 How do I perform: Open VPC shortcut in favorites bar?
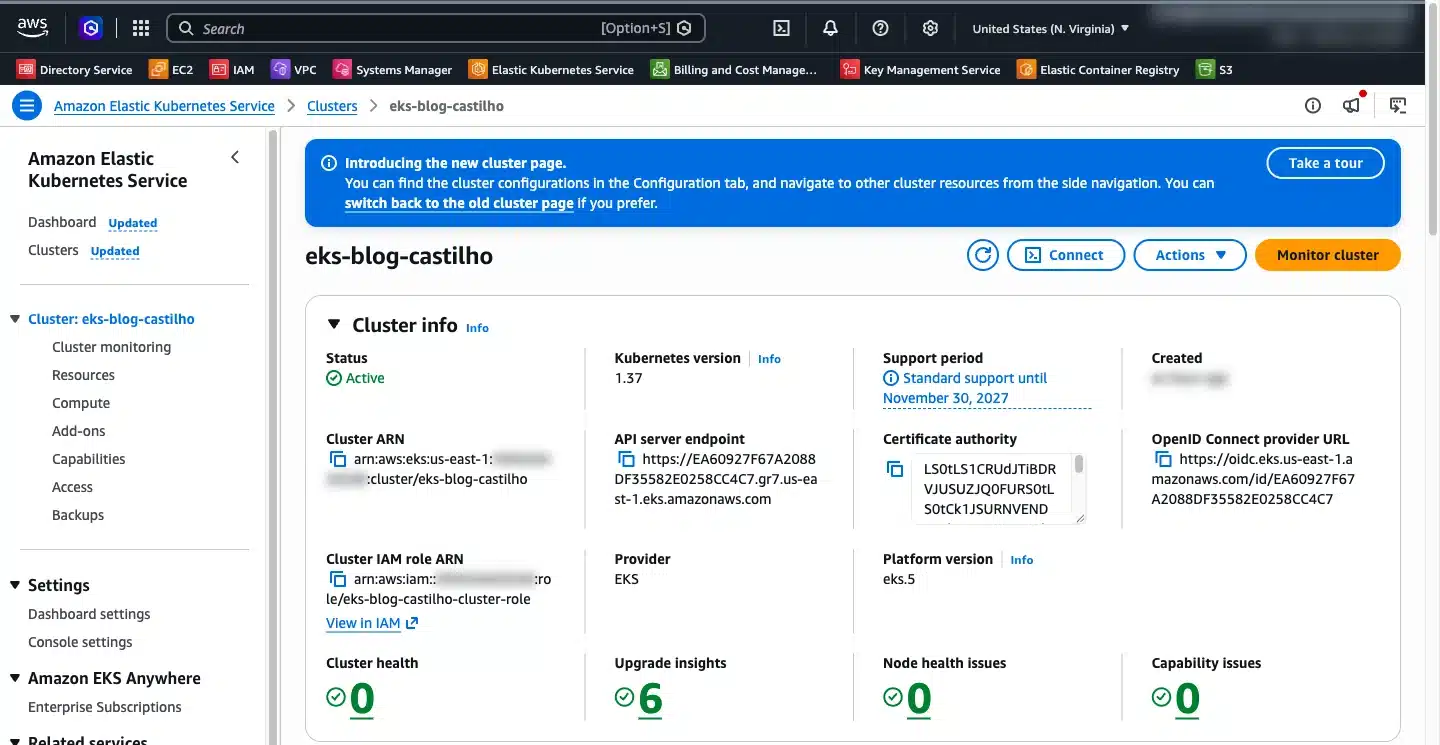click(294, 70)
